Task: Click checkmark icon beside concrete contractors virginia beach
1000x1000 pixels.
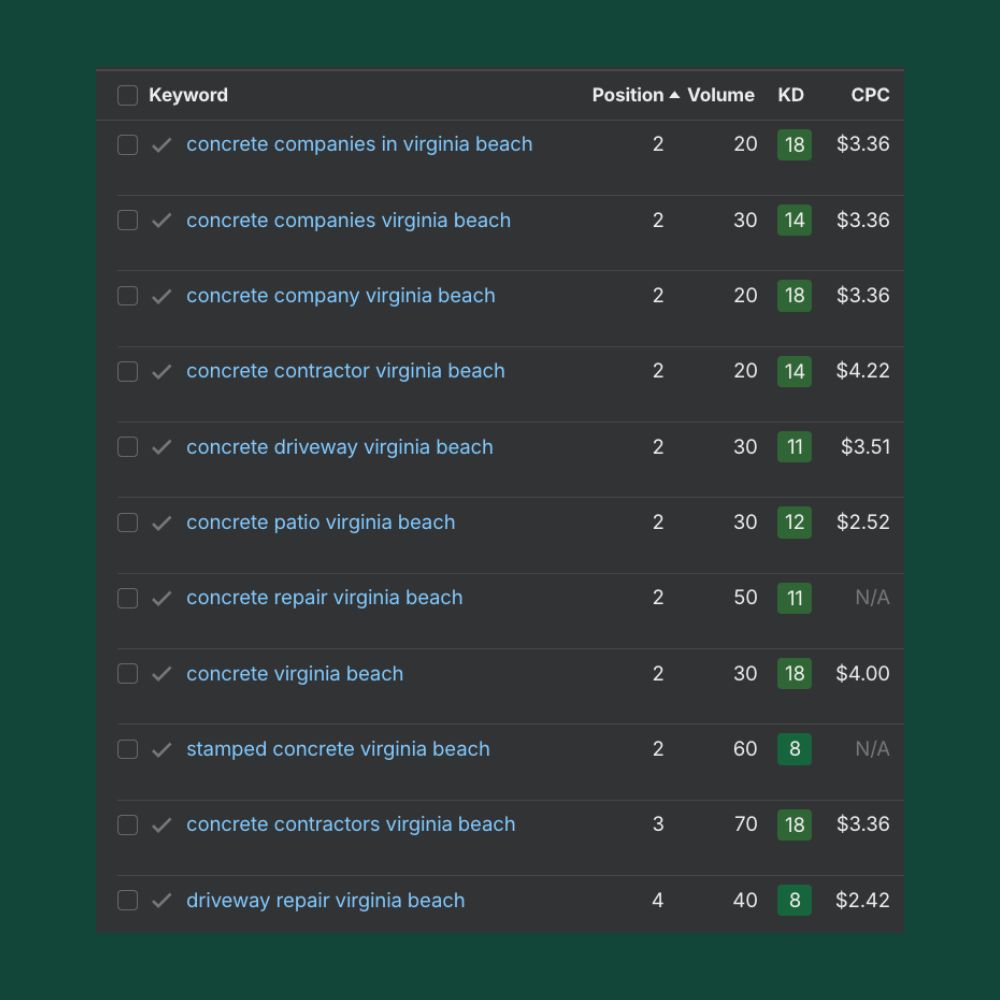Action: (x=161, y=825)
